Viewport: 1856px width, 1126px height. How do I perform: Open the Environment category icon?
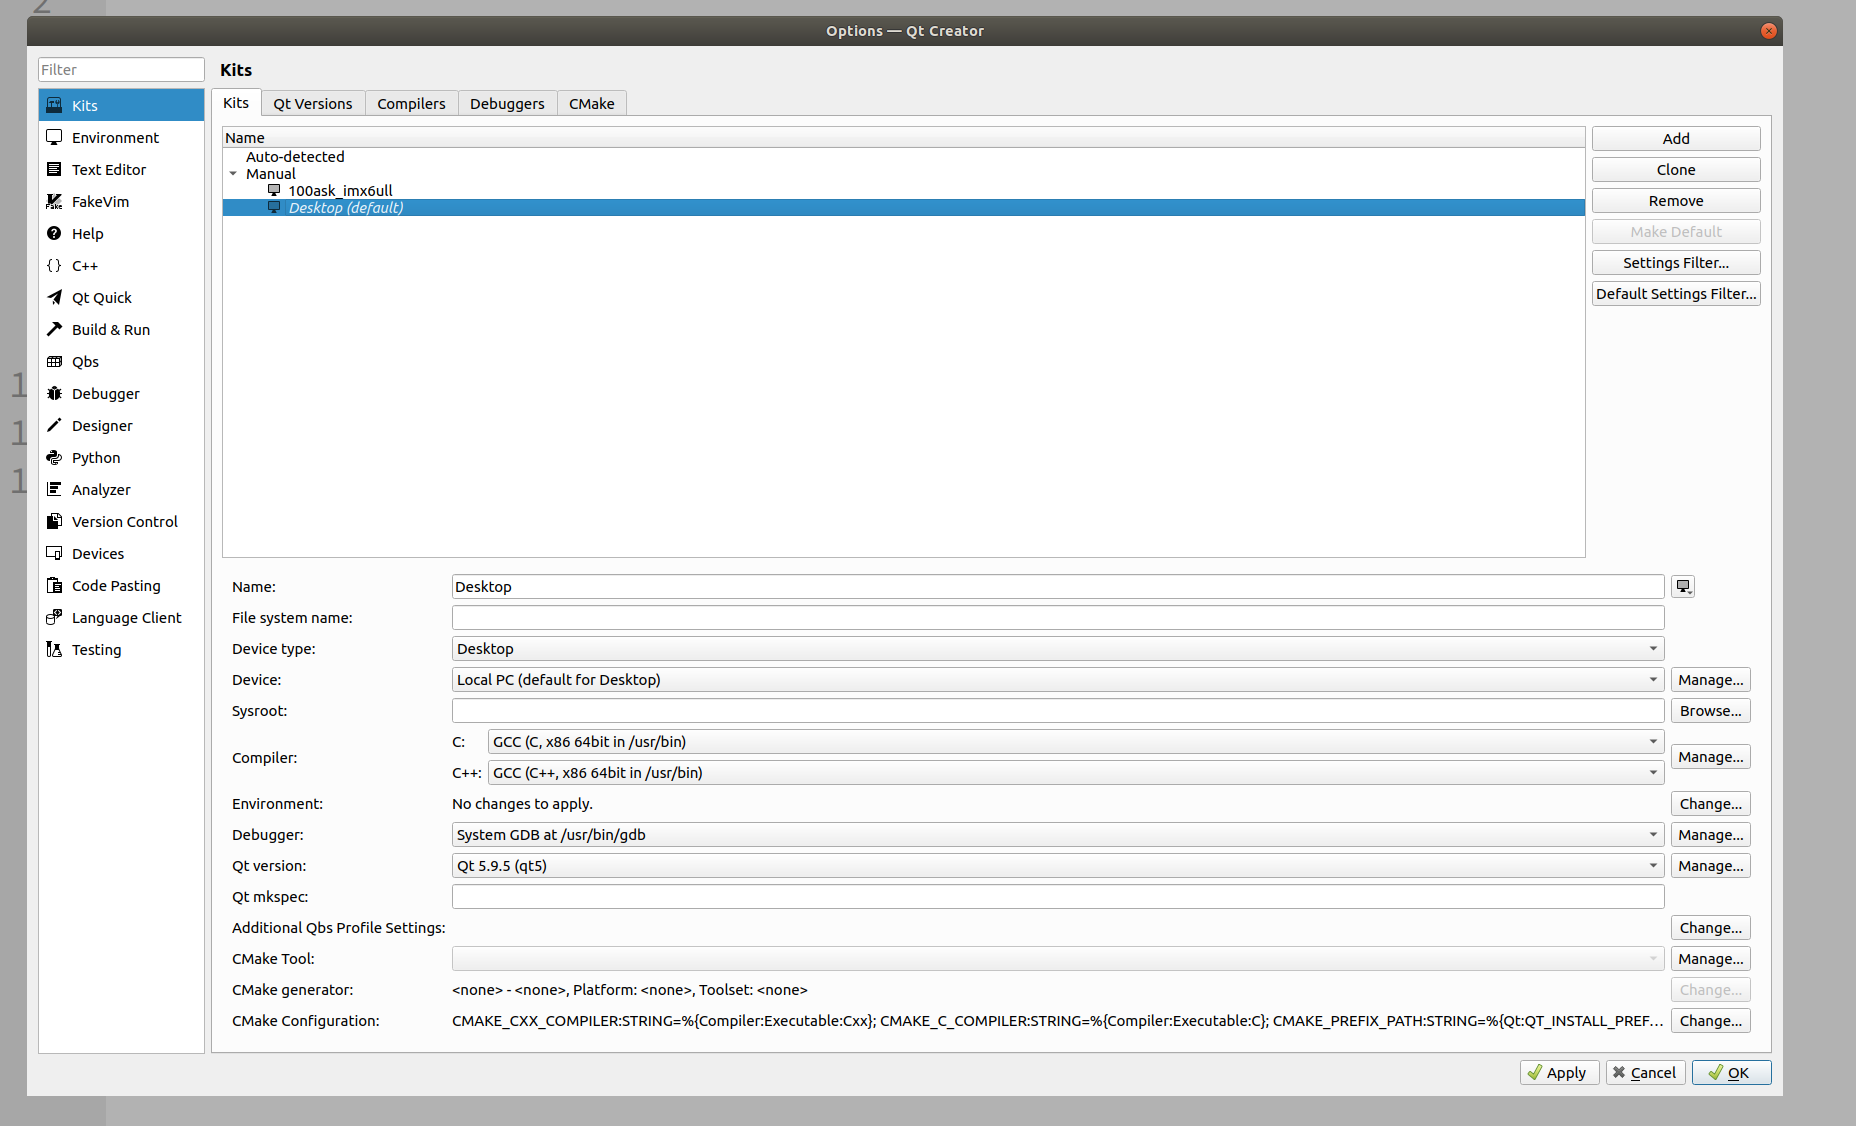tap(55, 137)
